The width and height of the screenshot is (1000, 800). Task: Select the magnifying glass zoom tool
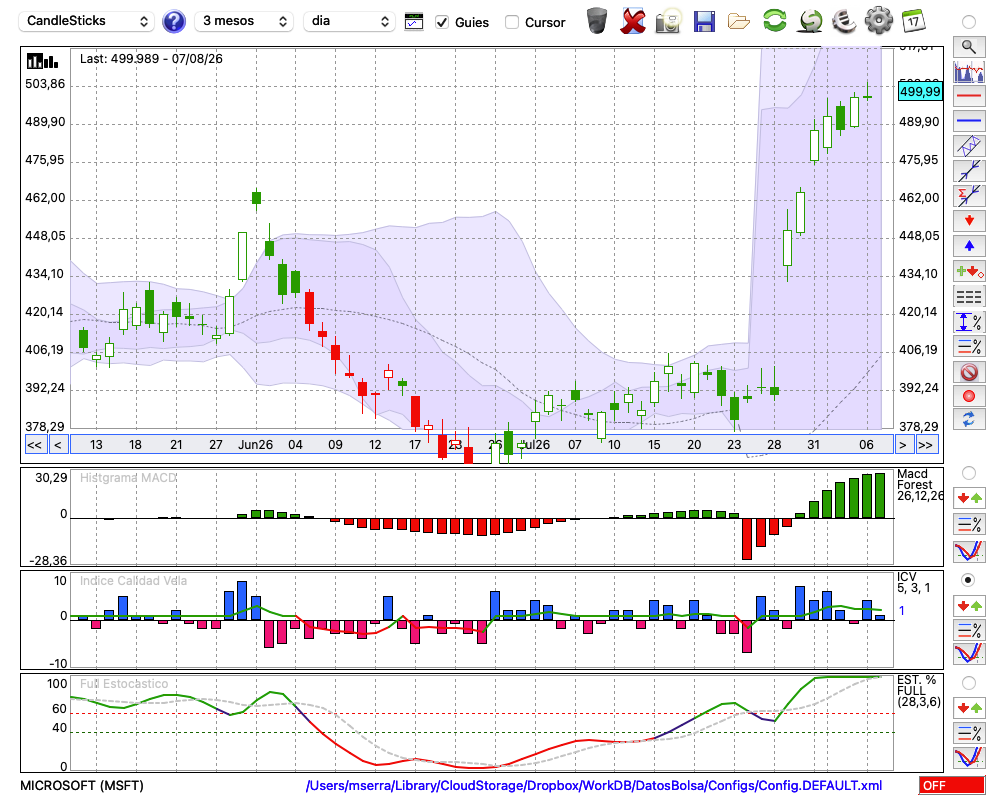[x=969, y=47]
